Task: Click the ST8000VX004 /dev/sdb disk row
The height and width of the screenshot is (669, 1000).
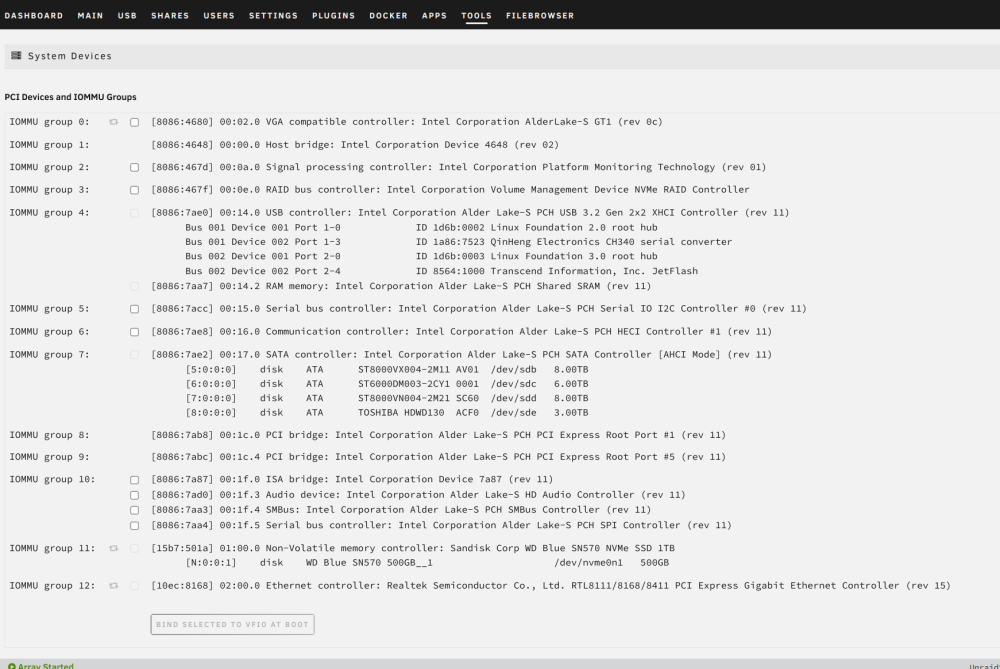Action: tap(386, 369)
